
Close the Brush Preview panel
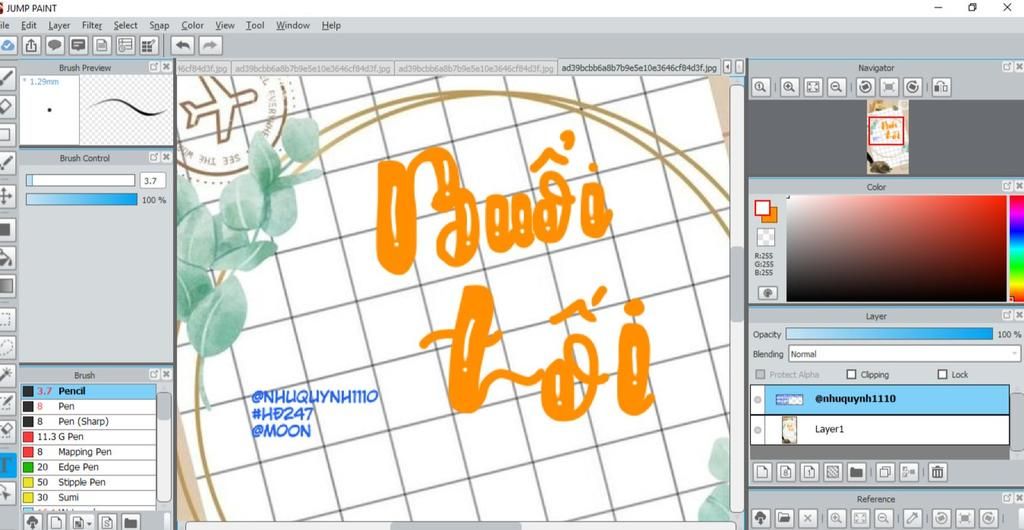[x=167, y=67]
